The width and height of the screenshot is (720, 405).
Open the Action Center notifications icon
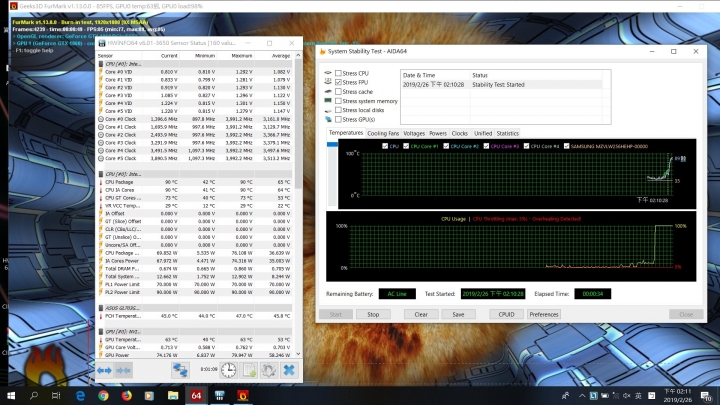click(706, 395)
